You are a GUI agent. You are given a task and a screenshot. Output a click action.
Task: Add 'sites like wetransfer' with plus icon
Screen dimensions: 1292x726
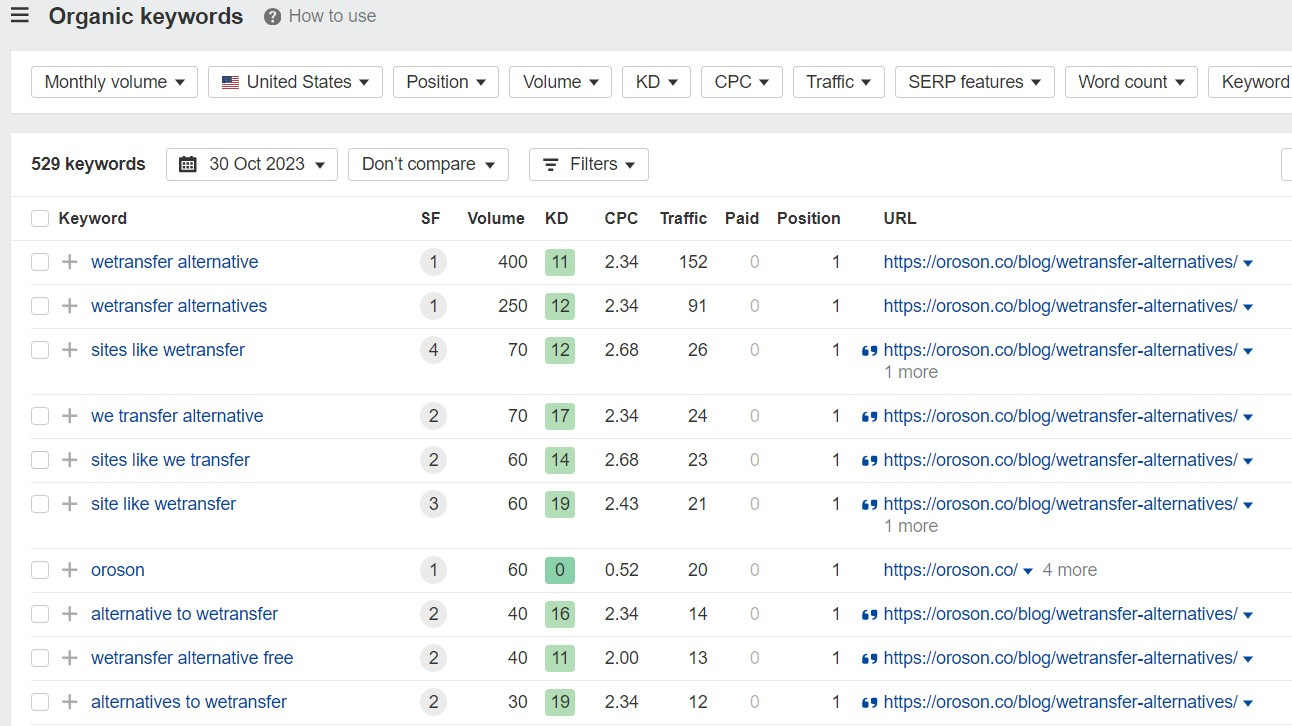69,350
